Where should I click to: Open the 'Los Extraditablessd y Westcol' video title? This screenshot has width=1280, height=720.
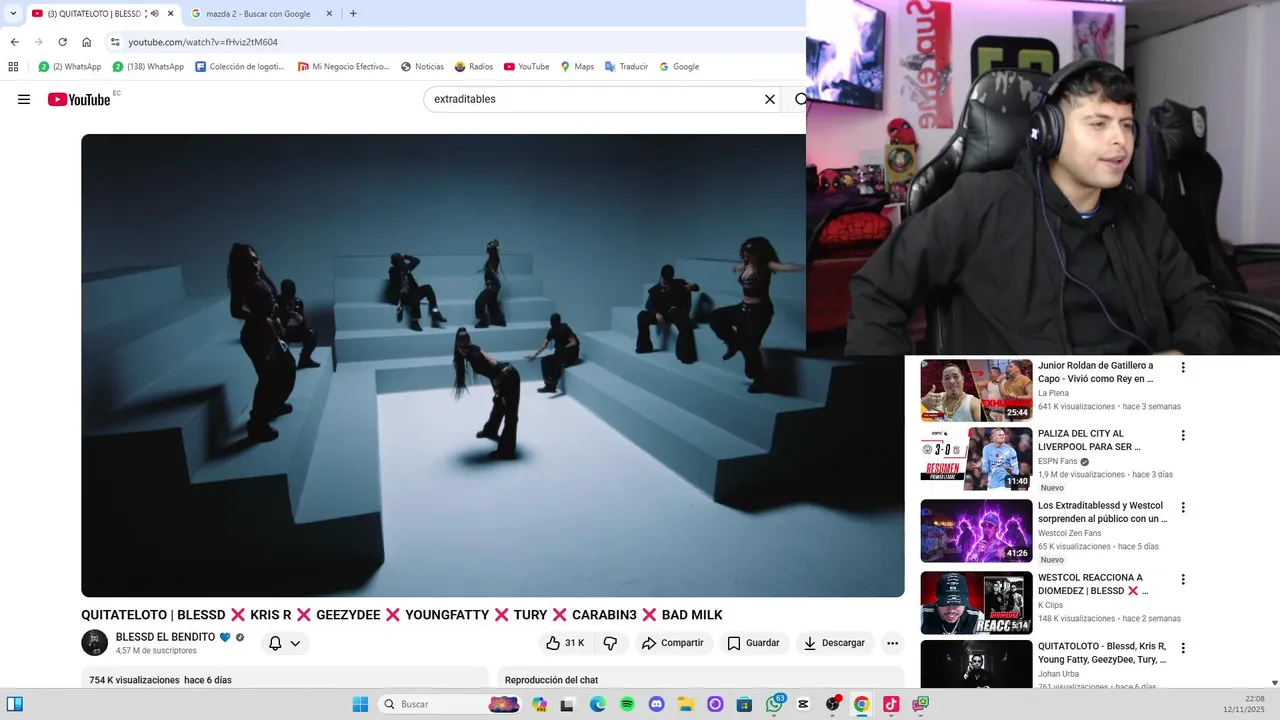[x=1103, y=512]
